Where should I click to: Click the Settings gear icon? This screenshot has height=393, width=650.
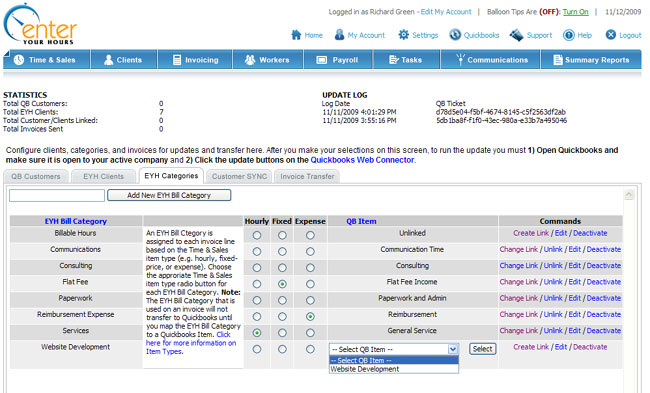tap(403, 35)
